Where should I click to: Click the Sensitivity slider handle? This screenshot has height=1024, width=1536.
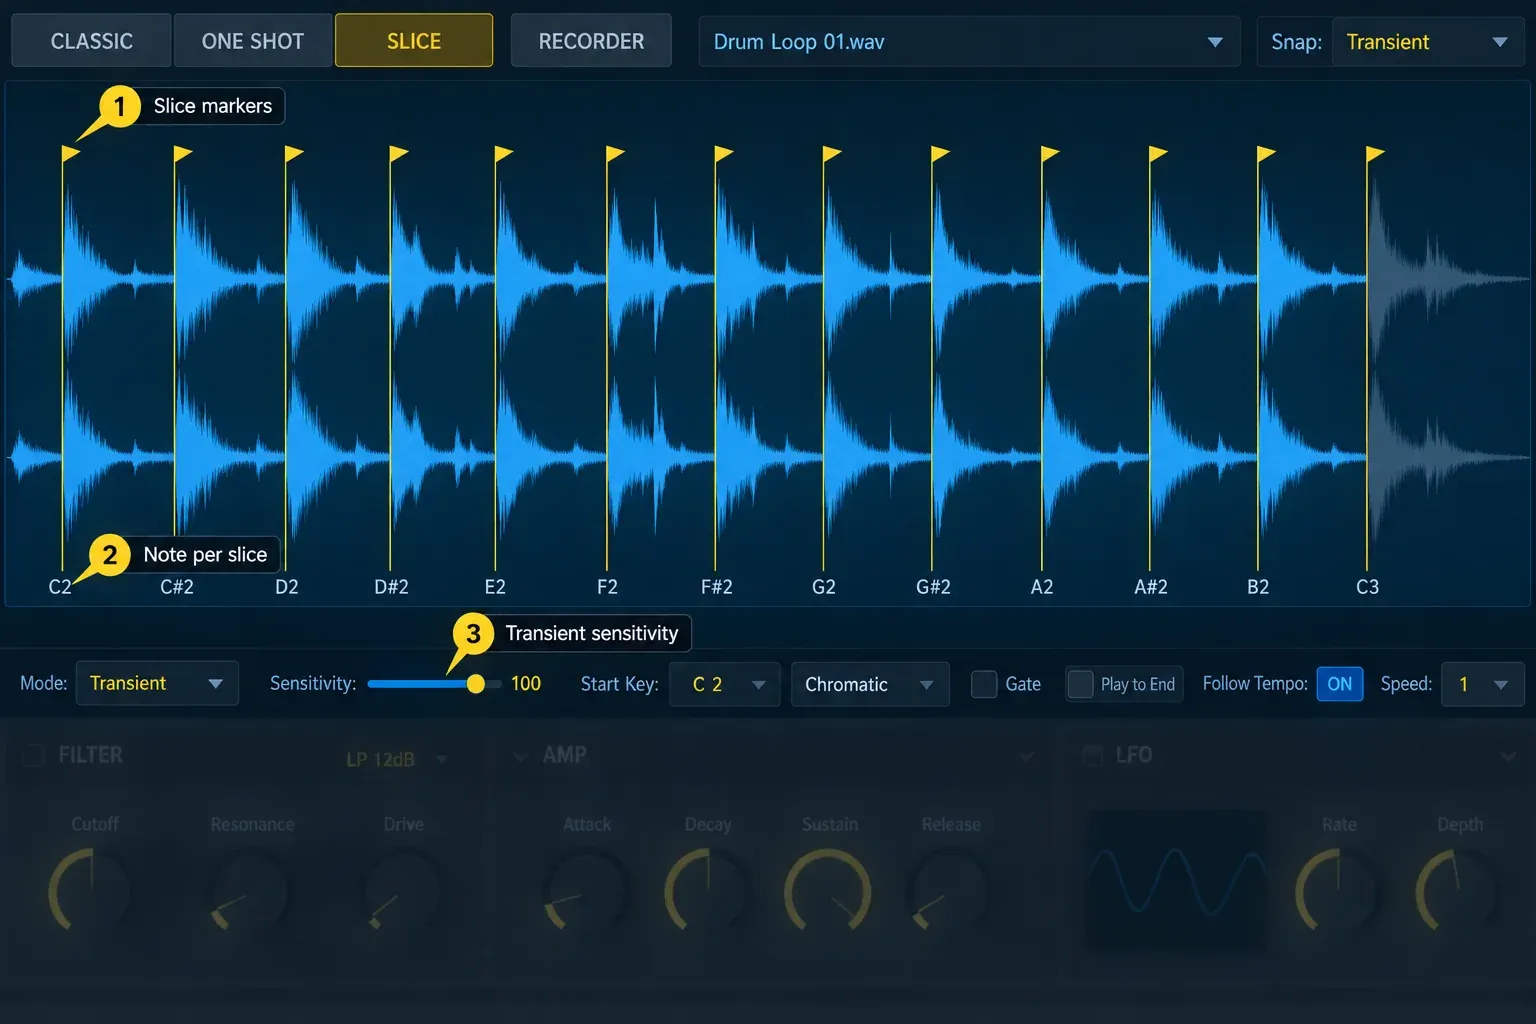(476, 684)
